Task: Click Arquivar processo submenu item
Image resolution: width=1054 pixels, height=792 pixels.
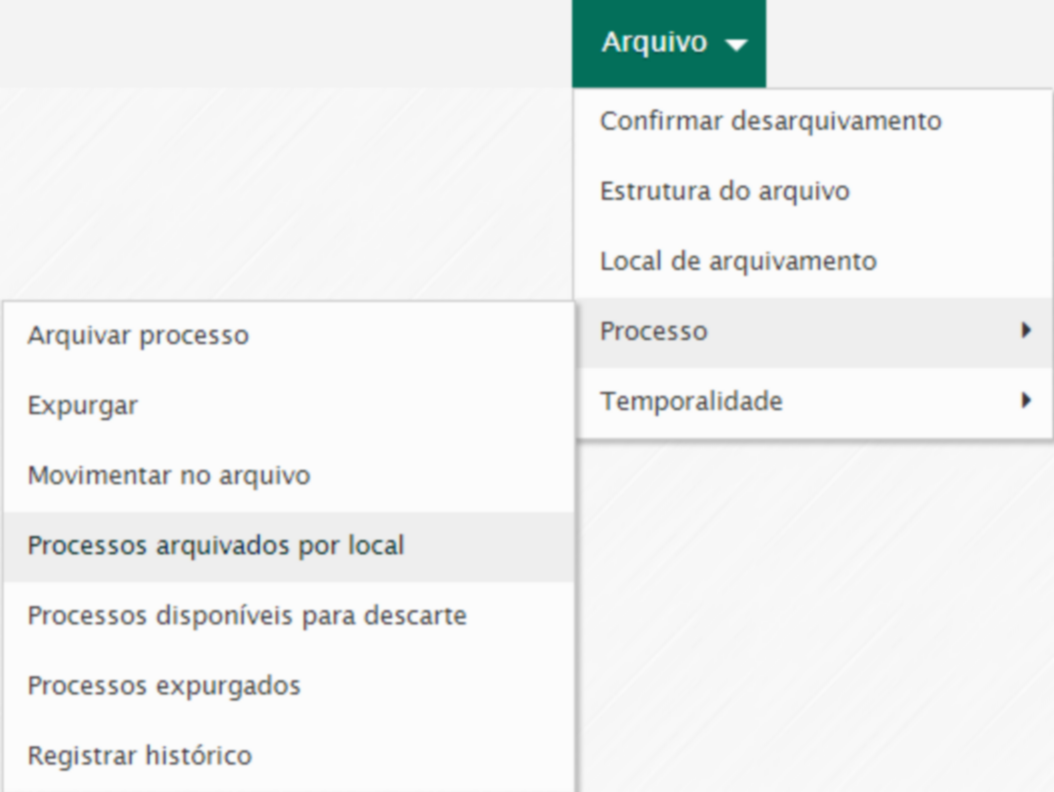Action: pos(289,335)
